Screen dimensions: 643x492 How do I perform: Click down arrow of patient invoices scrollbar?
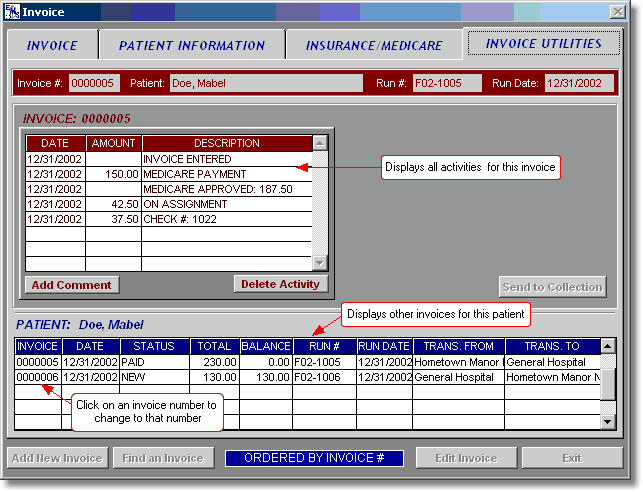click(x=608, y=422)
